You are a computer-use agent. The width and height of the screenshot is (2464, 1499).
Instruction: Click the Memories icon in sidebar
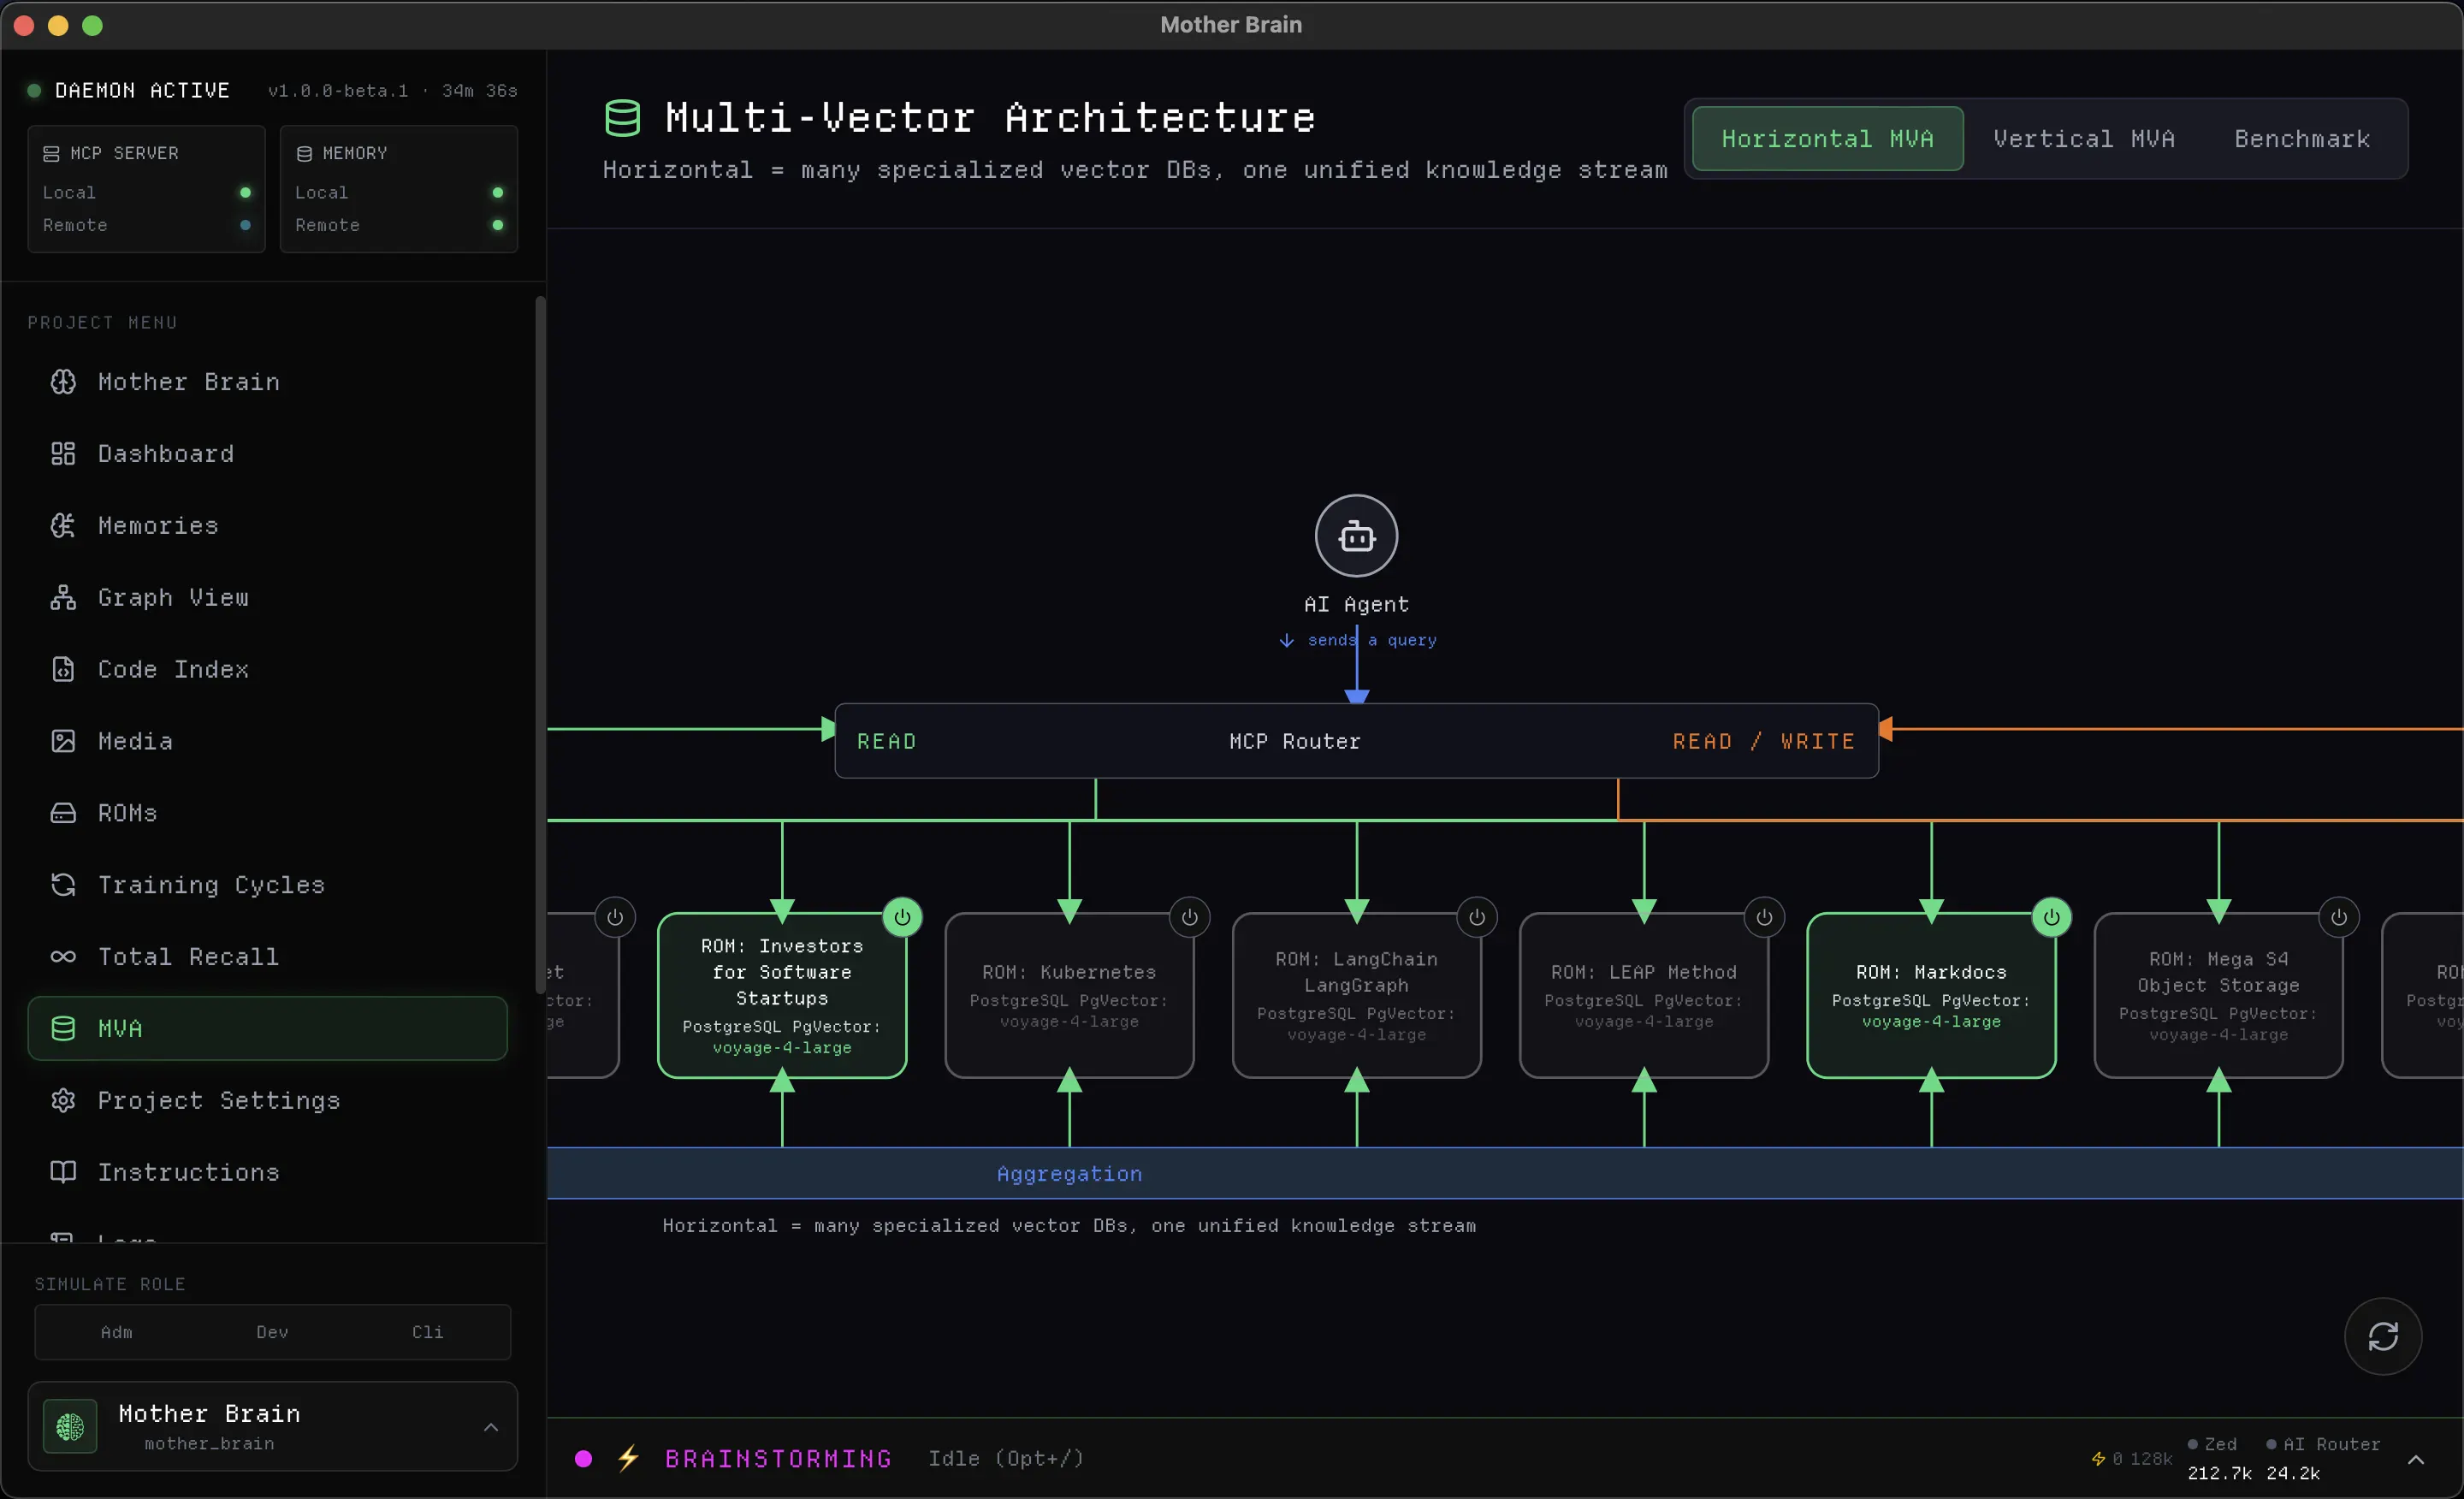coord(63,526)
